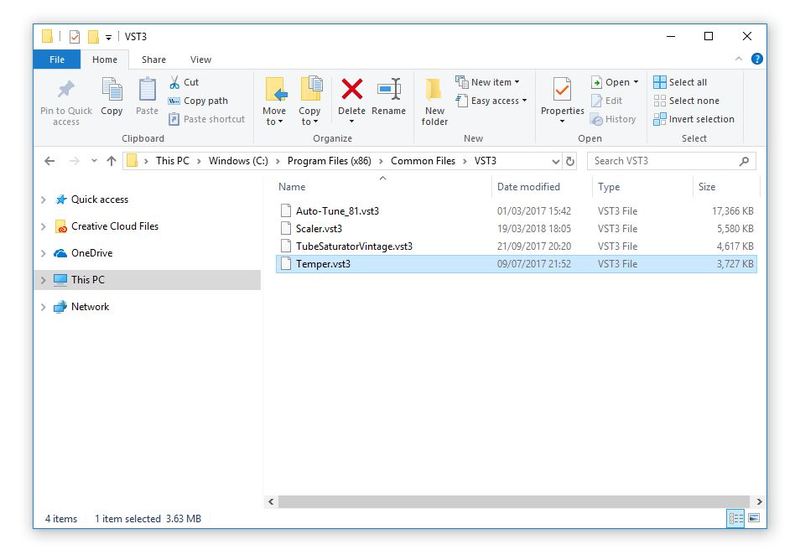Screen dimensions: 800x560
Task: Click the Cut scissors icon
Action: coord(175,83)
